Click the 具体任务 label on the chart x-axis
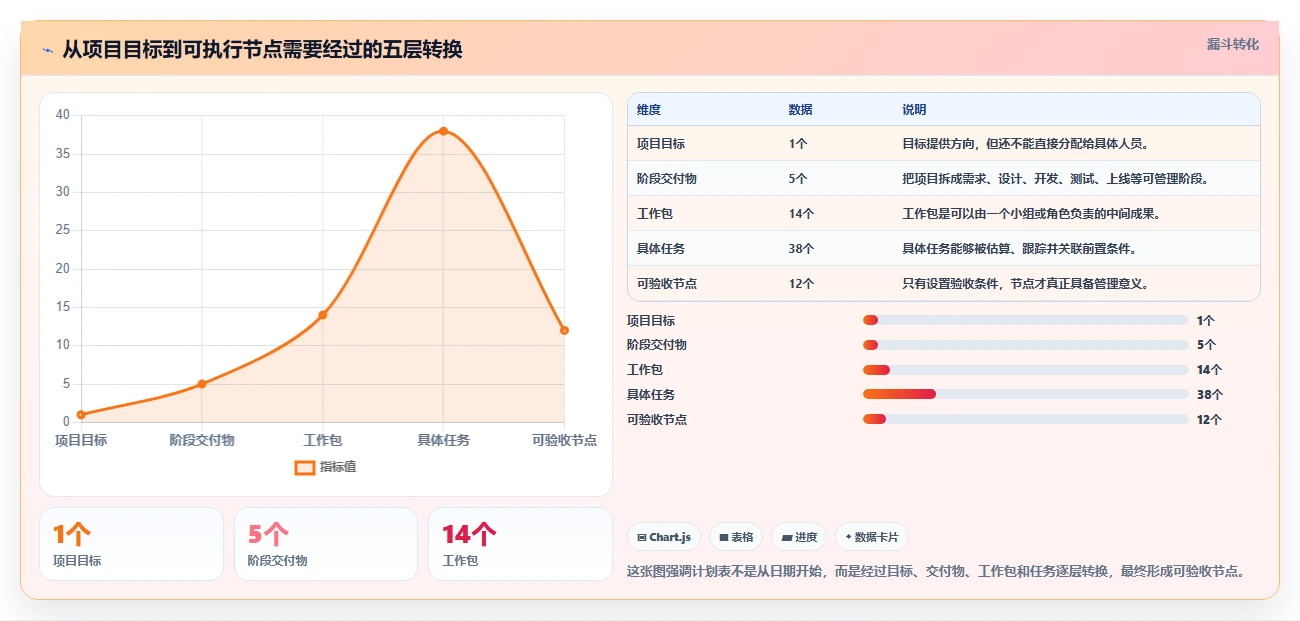 pos(443,440)
